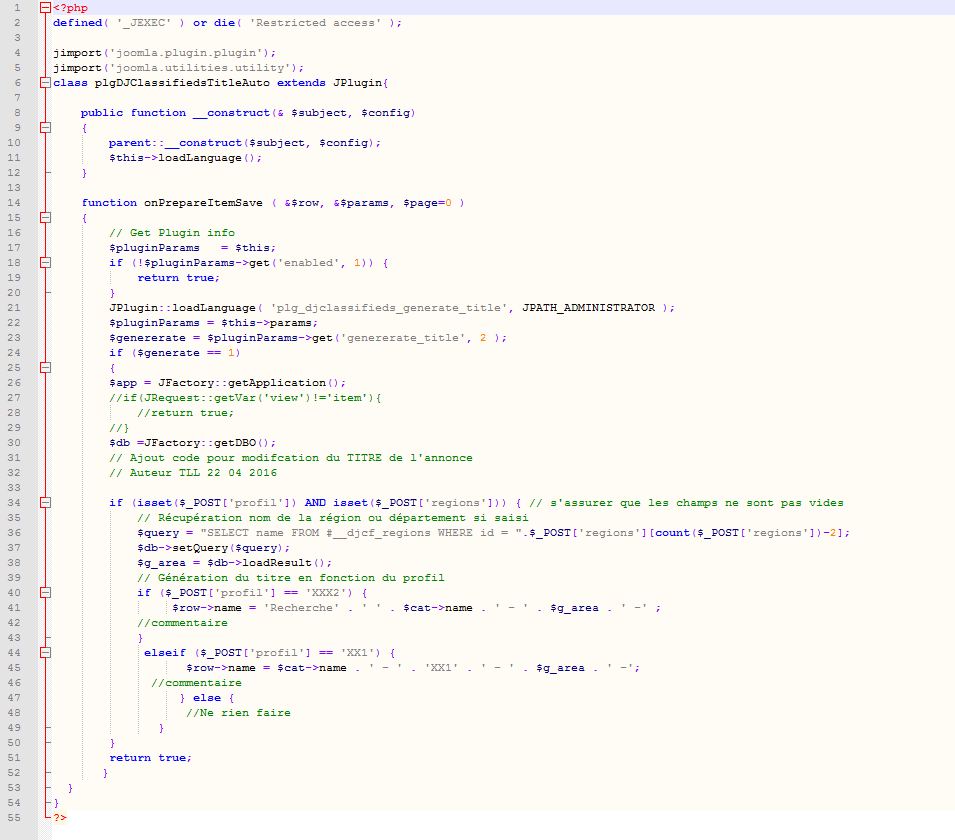Click line number 55 in the gutter

(14, 817)
